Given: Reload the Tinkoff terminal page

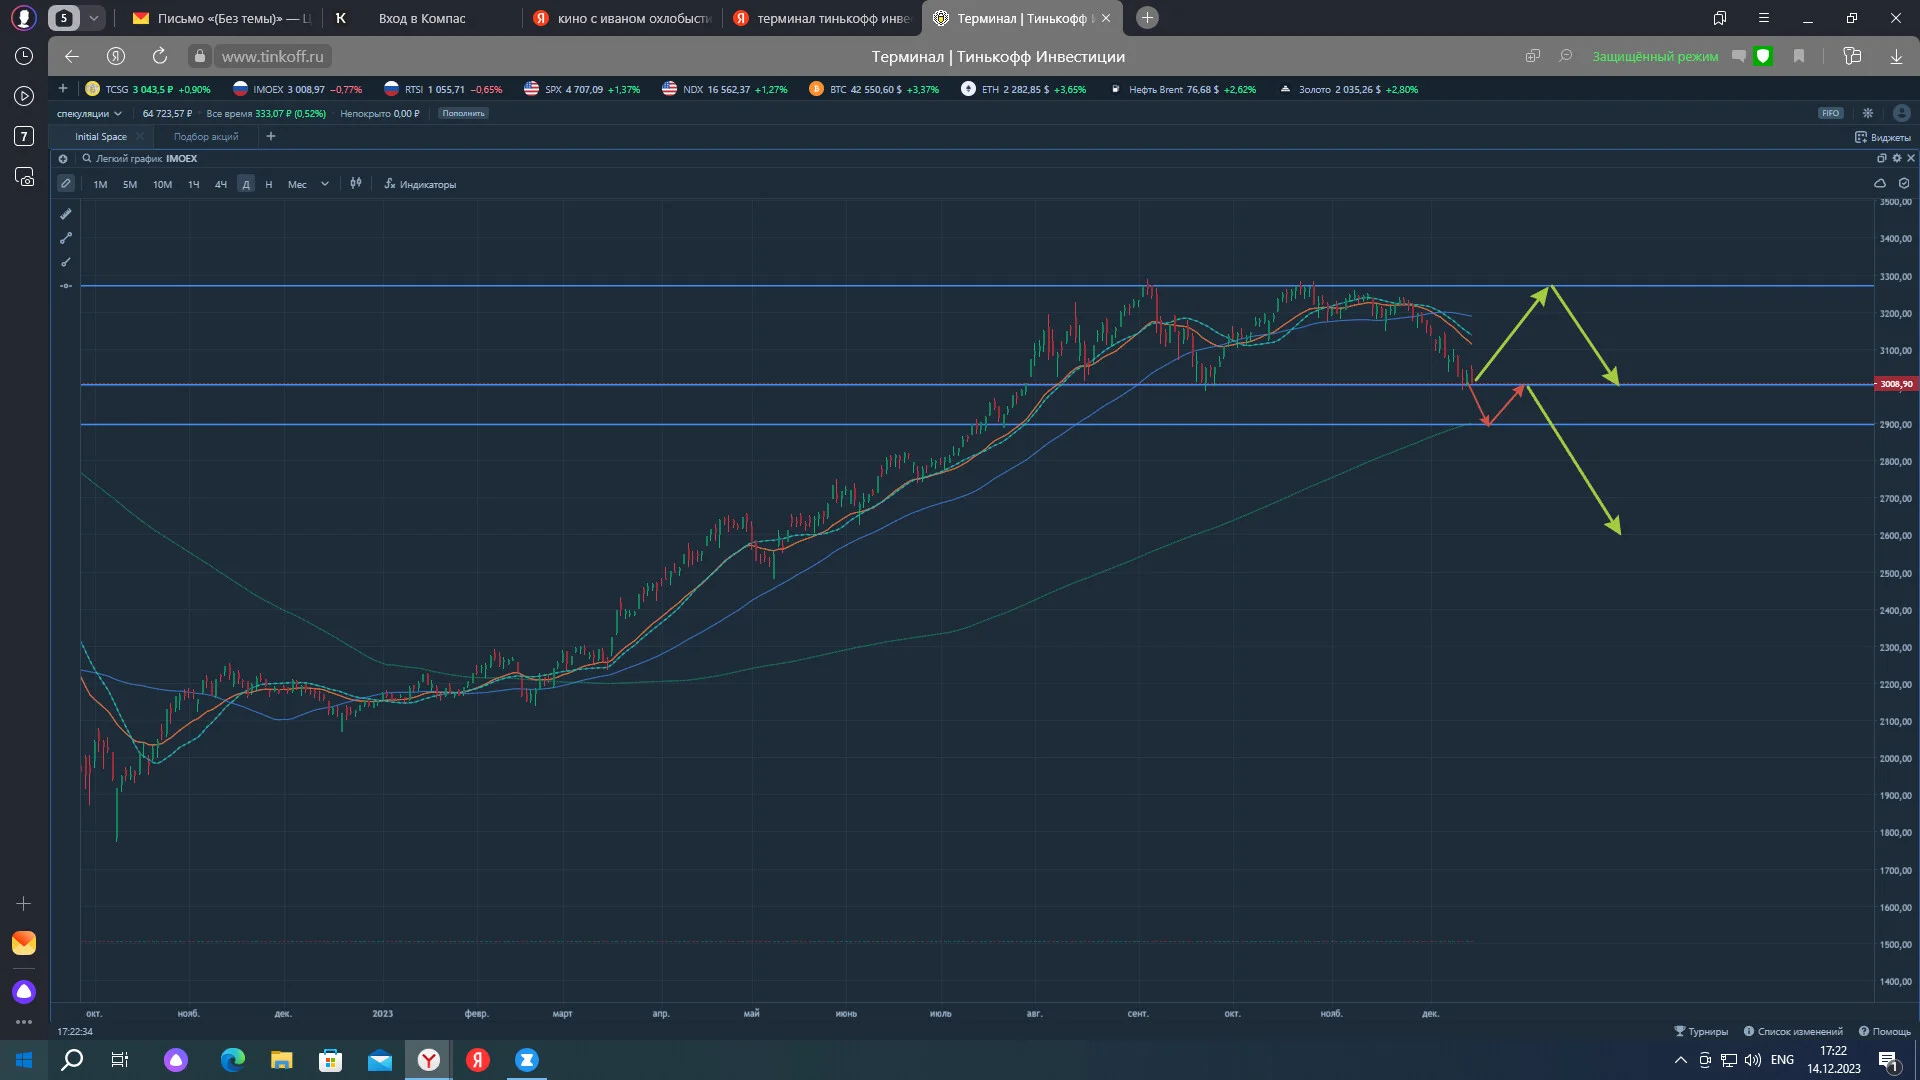Looking at the screenshot, I should [x=160, y=57].
